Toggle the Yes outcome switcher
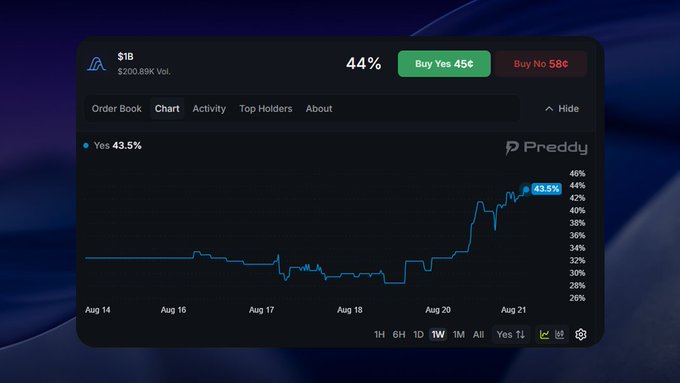The width and height of the screenshot is (680, 383). pos(511,334)
